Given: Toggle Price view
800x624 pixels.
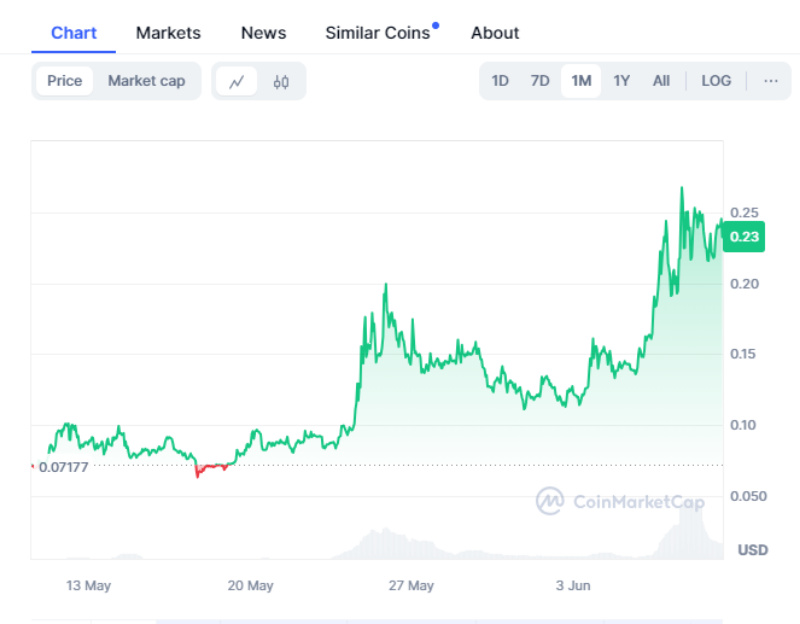Looking at the screenshot, I should pos(65,81).
